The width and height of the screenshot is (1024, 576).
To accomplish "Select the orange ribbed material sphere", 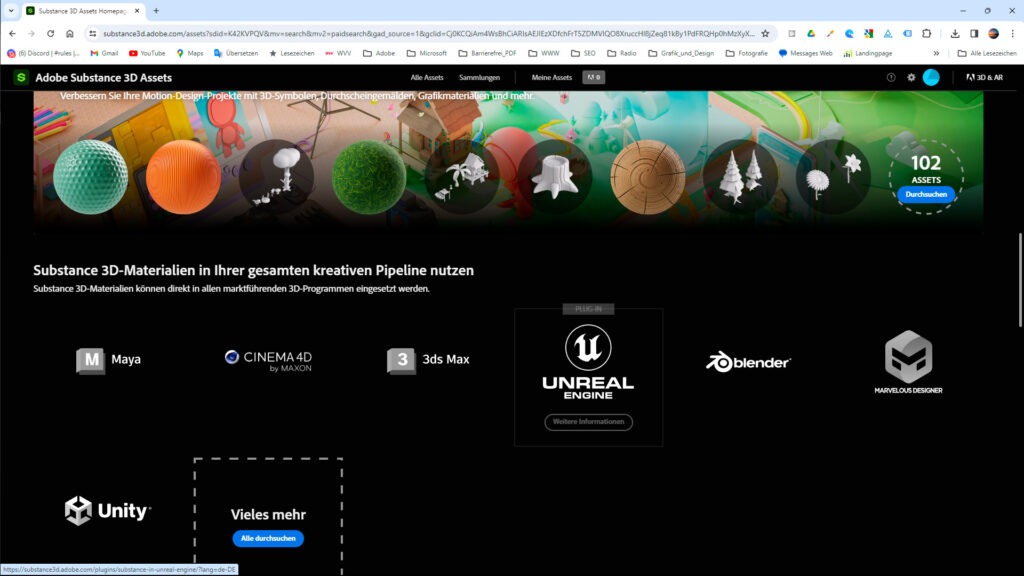I will coord(184,177).
